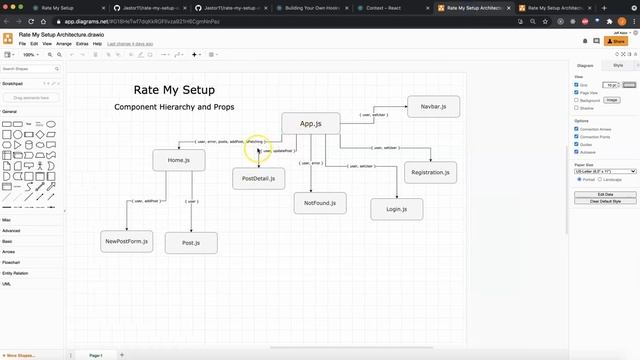This screenshot has height=360, width=640.
Task: Click the delete trash icon in toolbar
Action: point(95,55)
